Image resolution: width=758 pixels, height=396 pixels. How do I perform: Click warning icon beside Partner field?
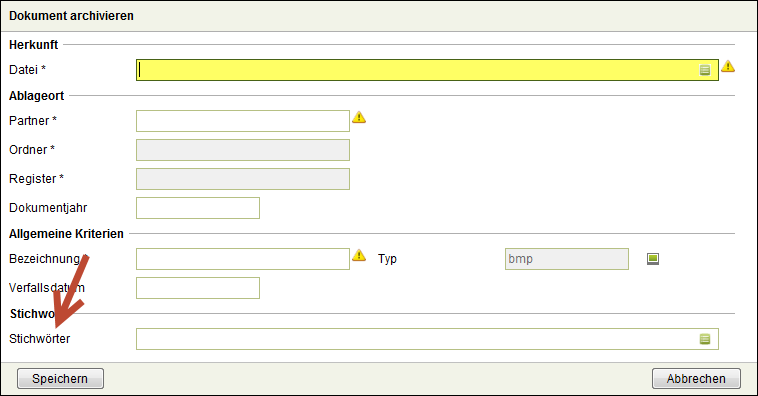tap(359, 117)
